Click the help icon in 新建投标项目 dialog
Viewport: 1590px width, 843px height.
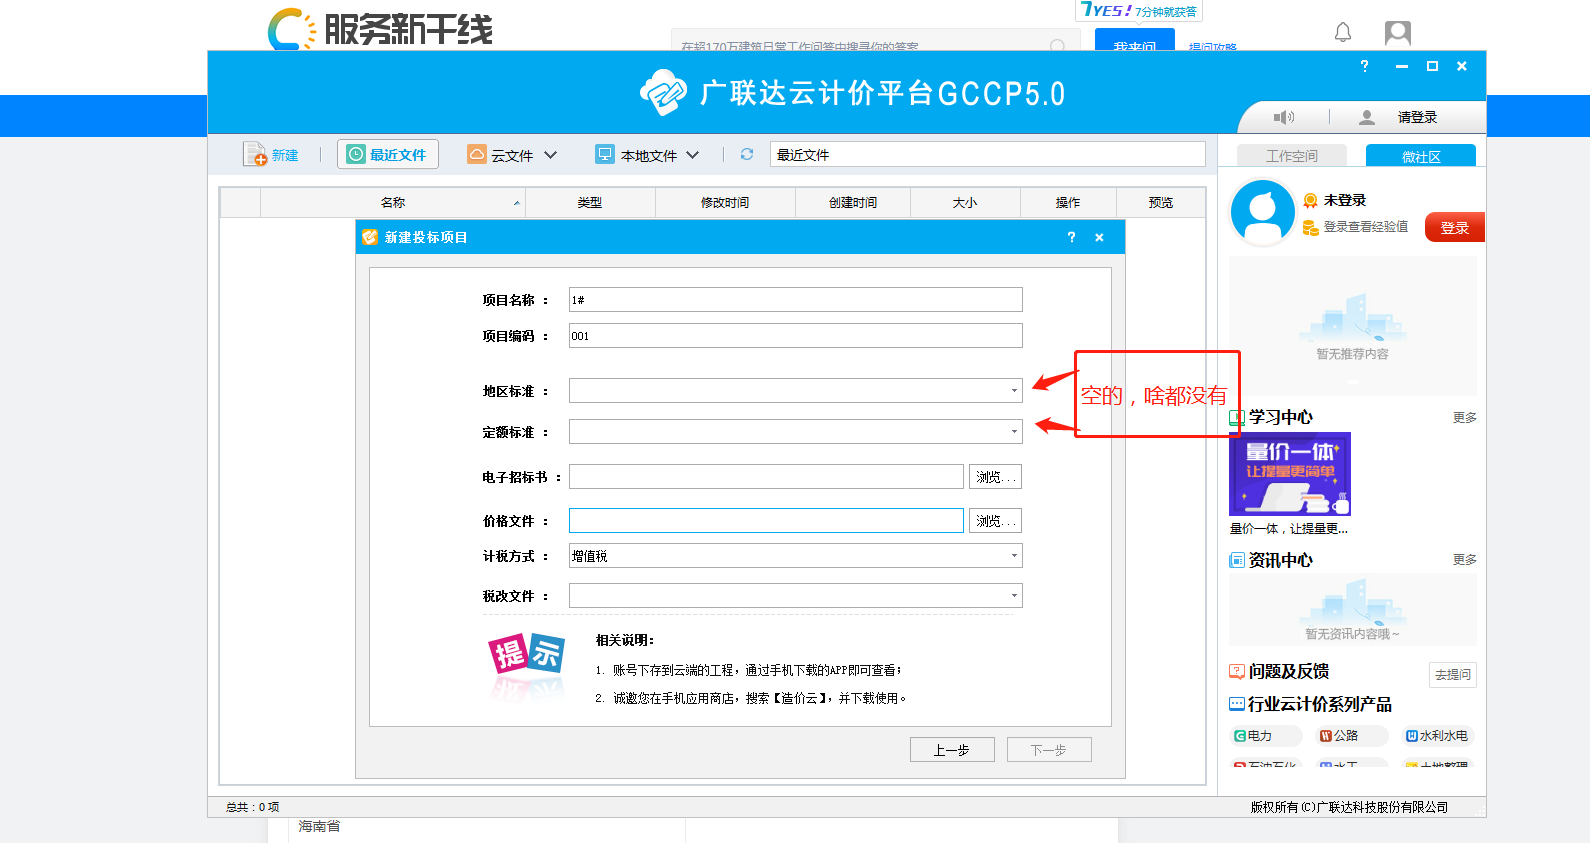tap(1071, 237)
